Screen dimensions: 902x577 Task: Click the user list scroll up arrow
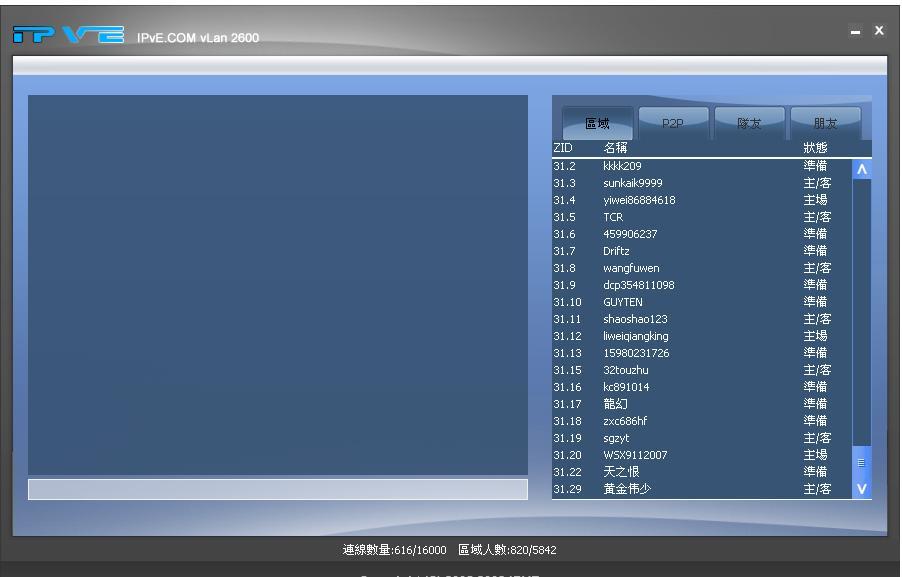[x=862, y=169]
